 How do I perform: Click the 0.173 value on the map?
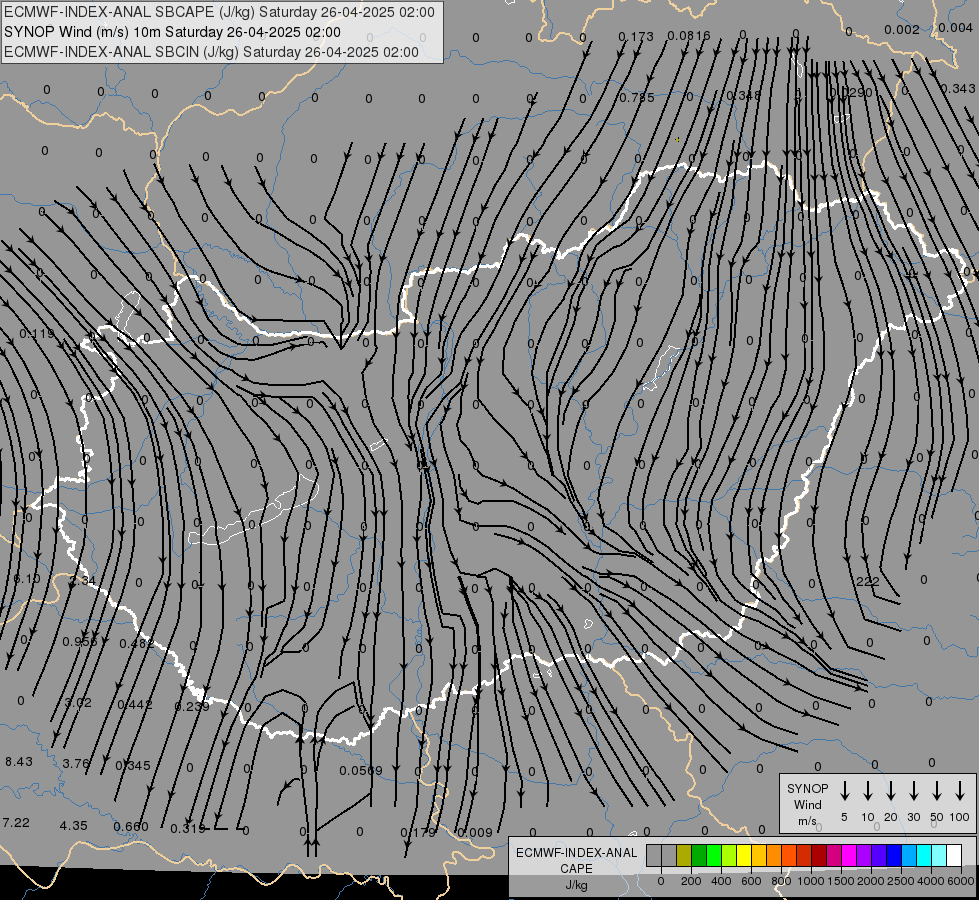click(636, 37)
